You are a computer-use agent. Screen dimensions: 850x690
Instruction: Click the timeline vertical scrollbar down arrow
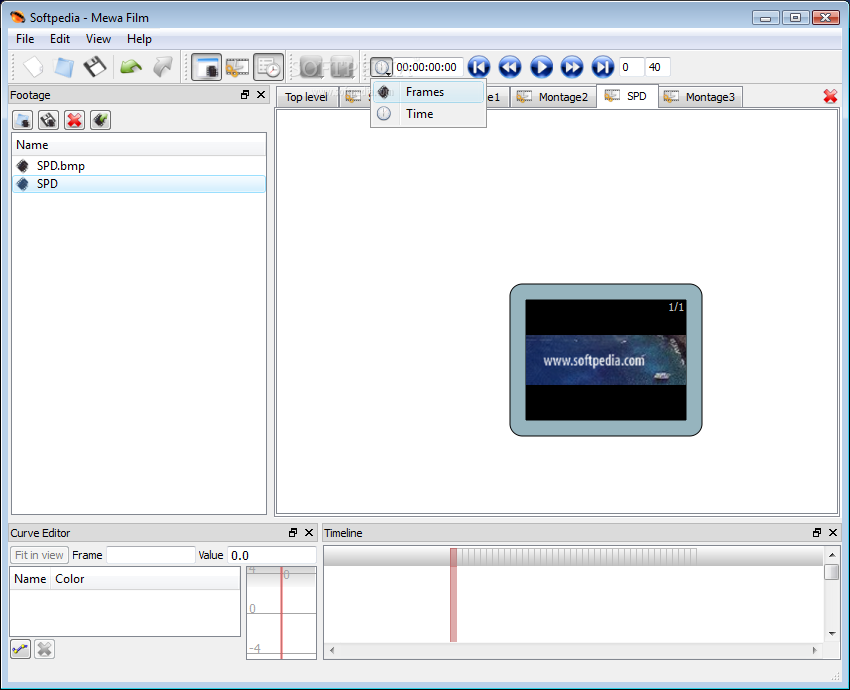(832, 634)
